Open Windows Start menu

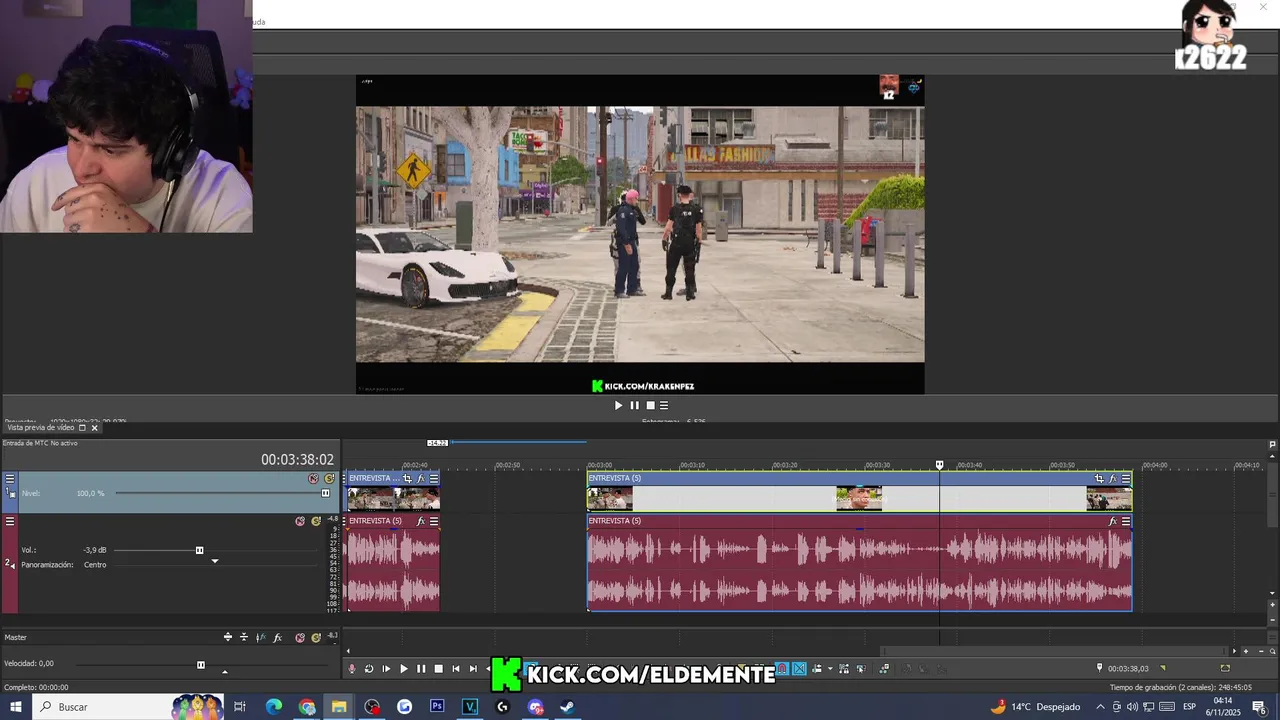click(x=15, y=707)
